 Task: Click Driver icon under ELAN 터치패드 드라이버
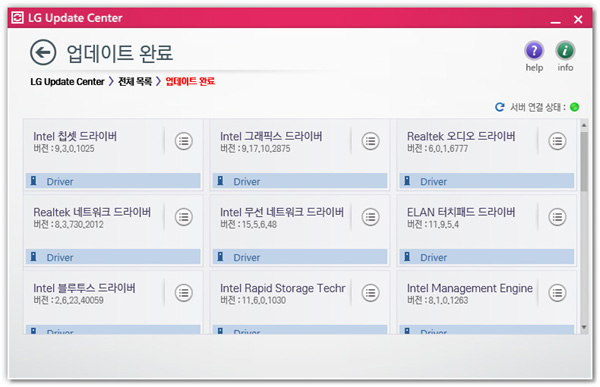[x=407, y=256]
